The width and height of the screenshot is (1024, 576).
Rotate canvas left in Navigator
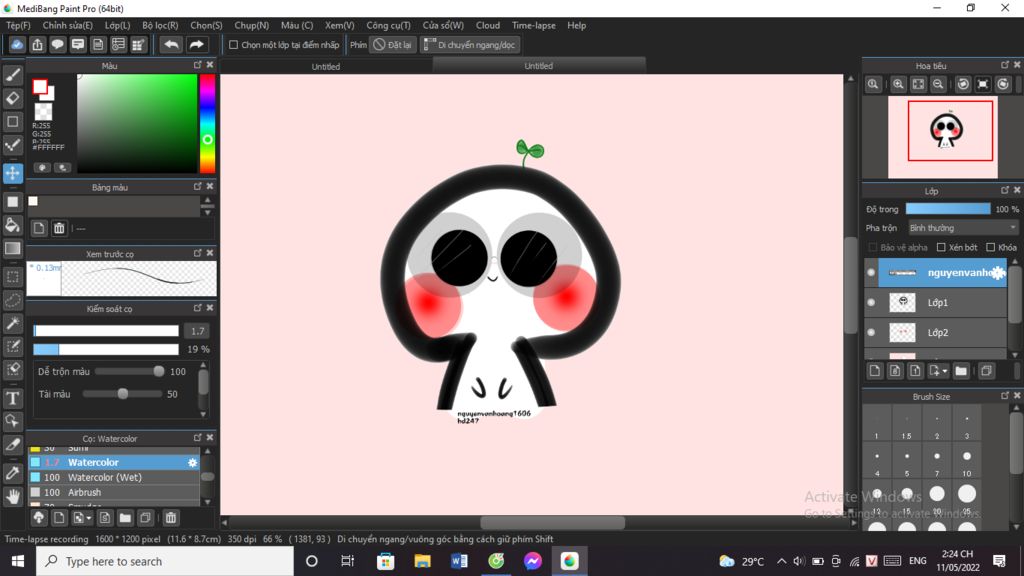click(963, 84)
